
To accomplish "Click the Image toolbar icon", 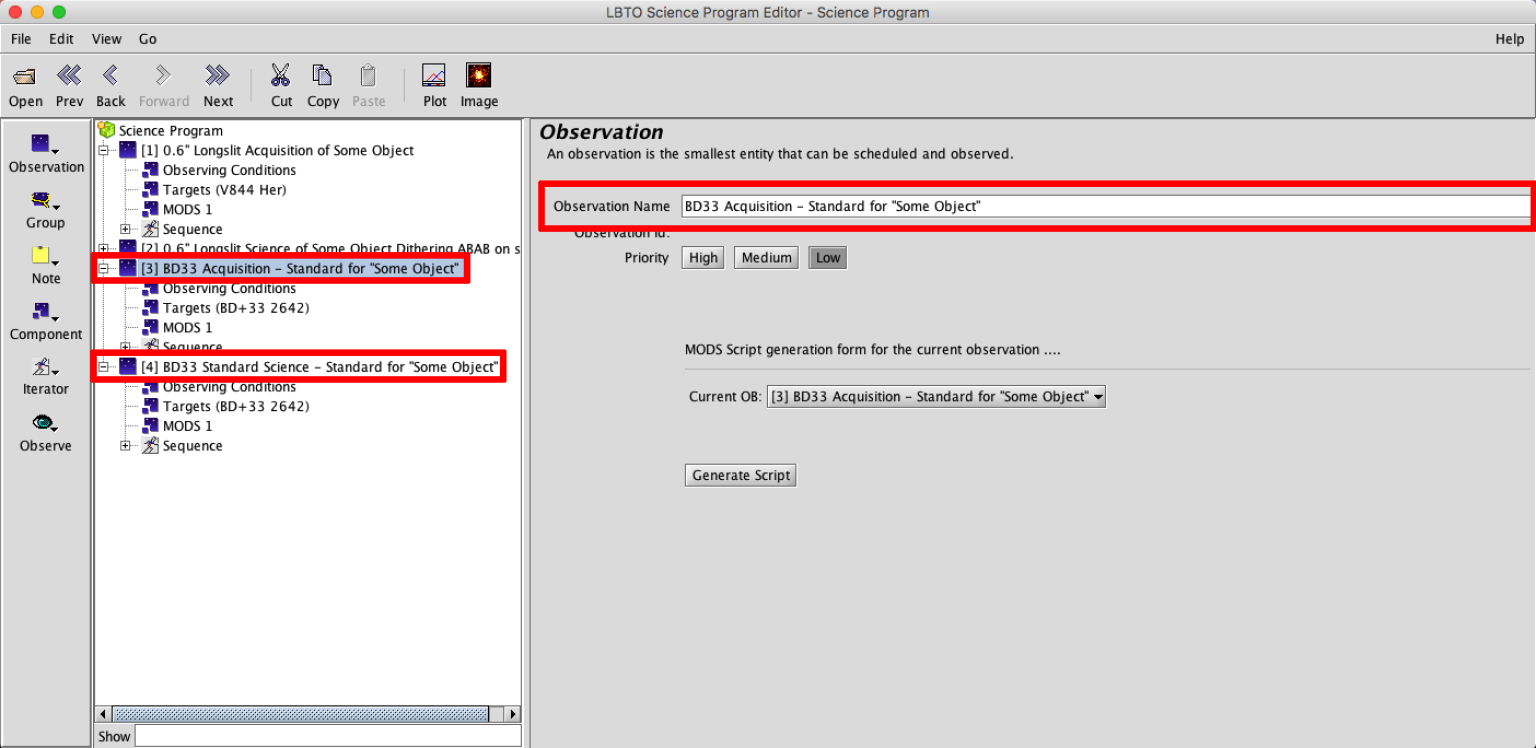I will coord(478,76).
